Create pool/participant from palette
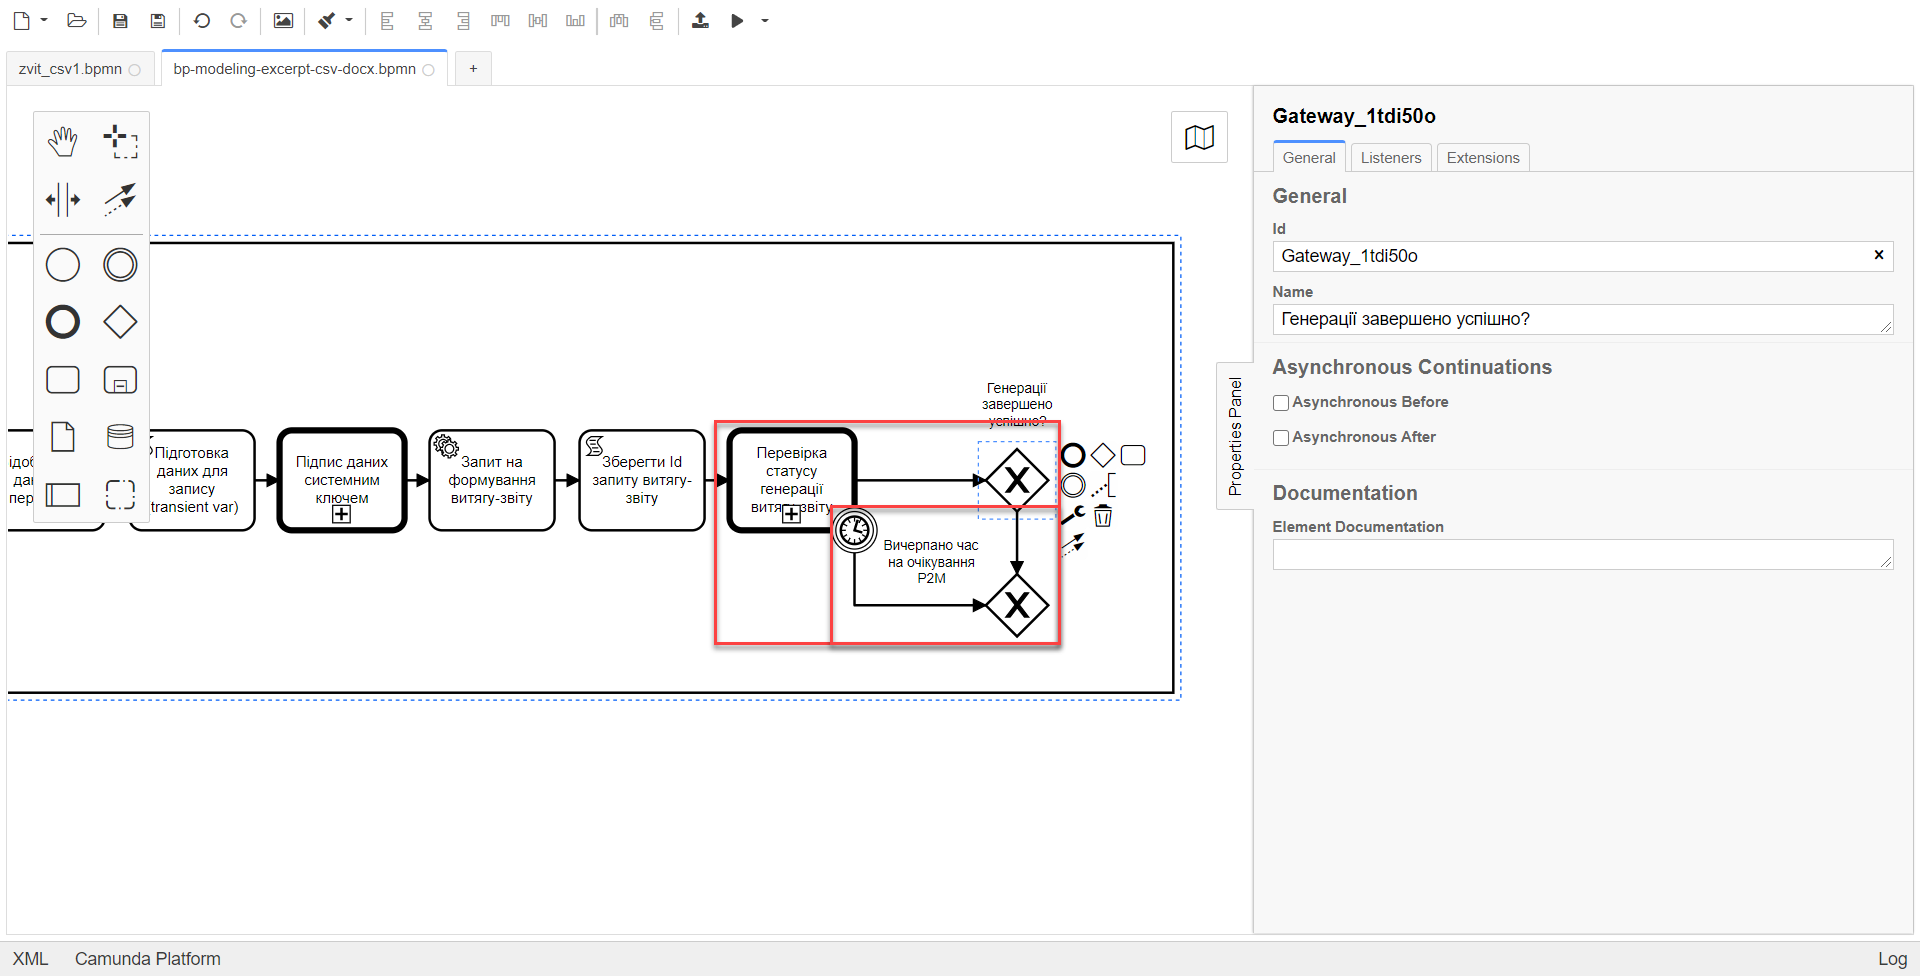The width and height of the screenshot is (1920, 976). click(62, 494)
